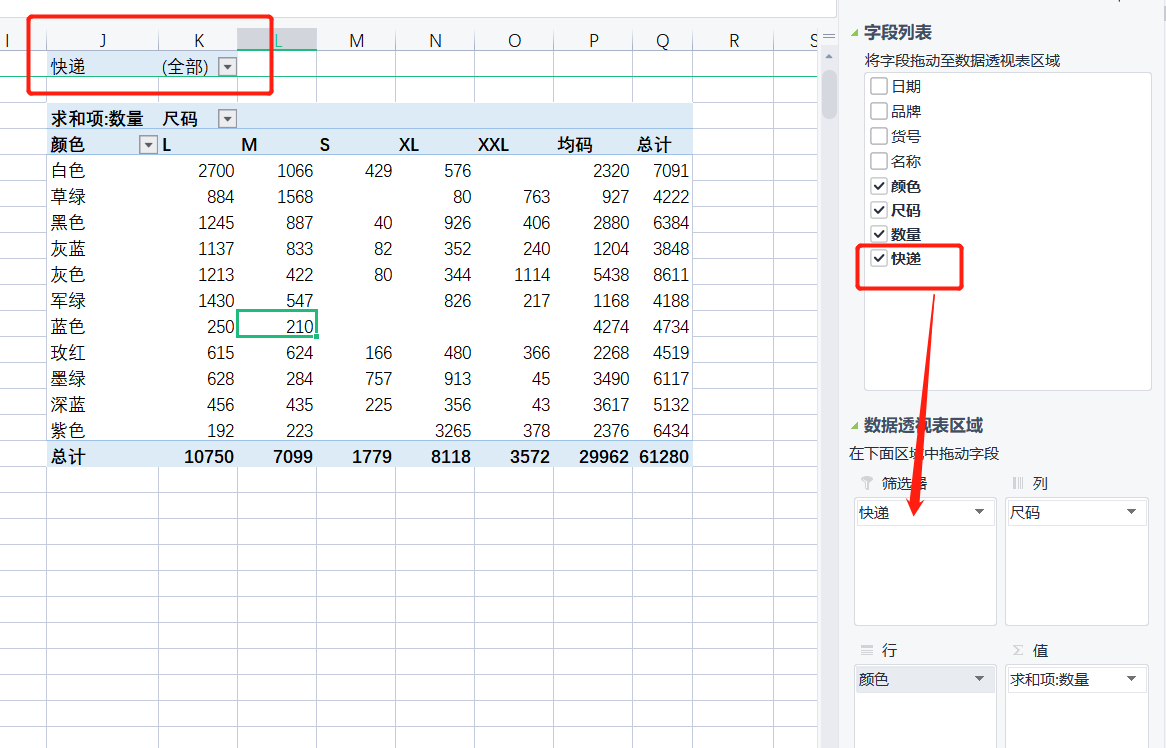Click the columns icon beside 列 label
The width and height of the screenshot is (1166, 748).
point(1018,483)
